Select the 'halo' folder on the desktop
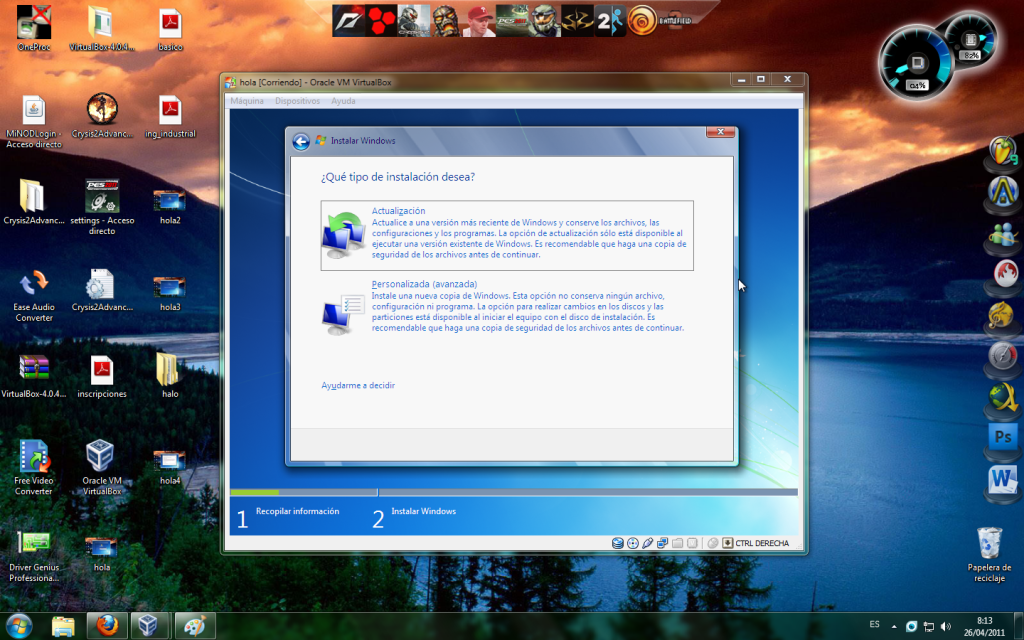 (170, 376)
